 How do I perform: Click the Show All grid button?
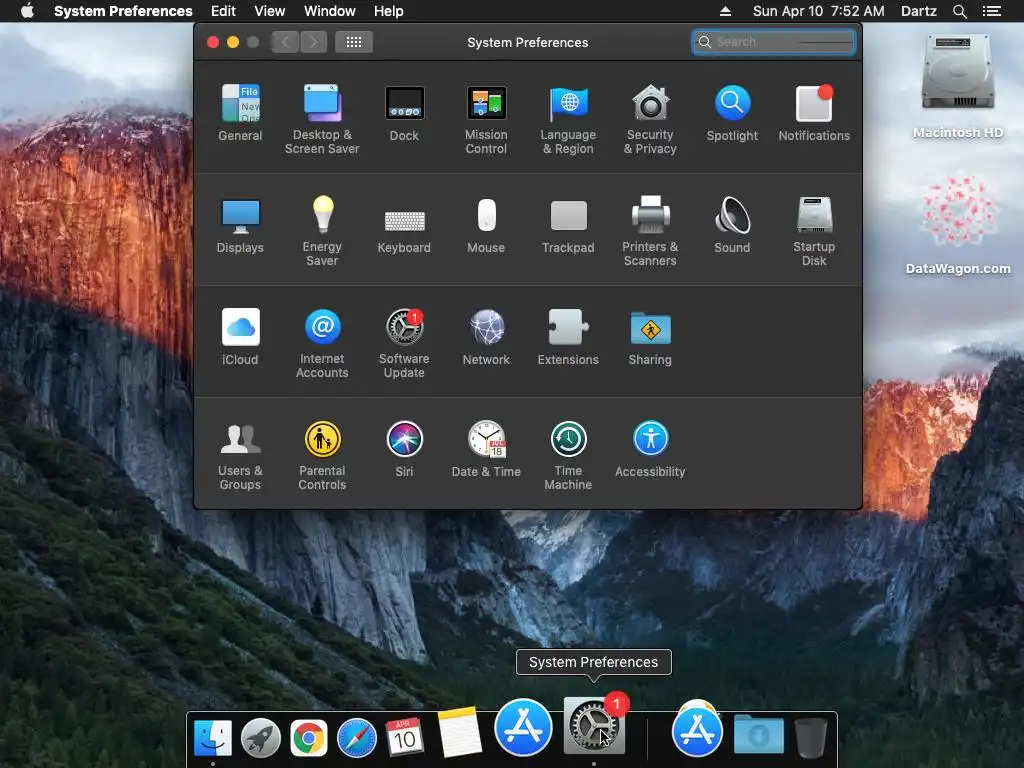[353, 42]
